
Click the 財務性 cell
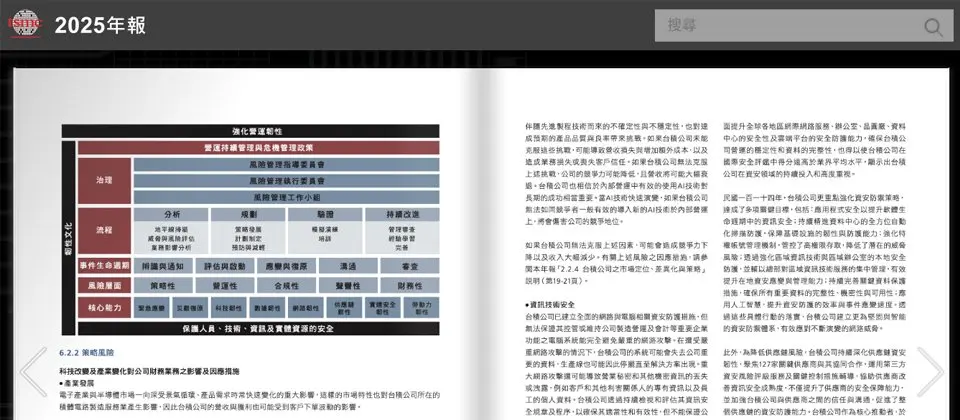[x=410, y=285]
